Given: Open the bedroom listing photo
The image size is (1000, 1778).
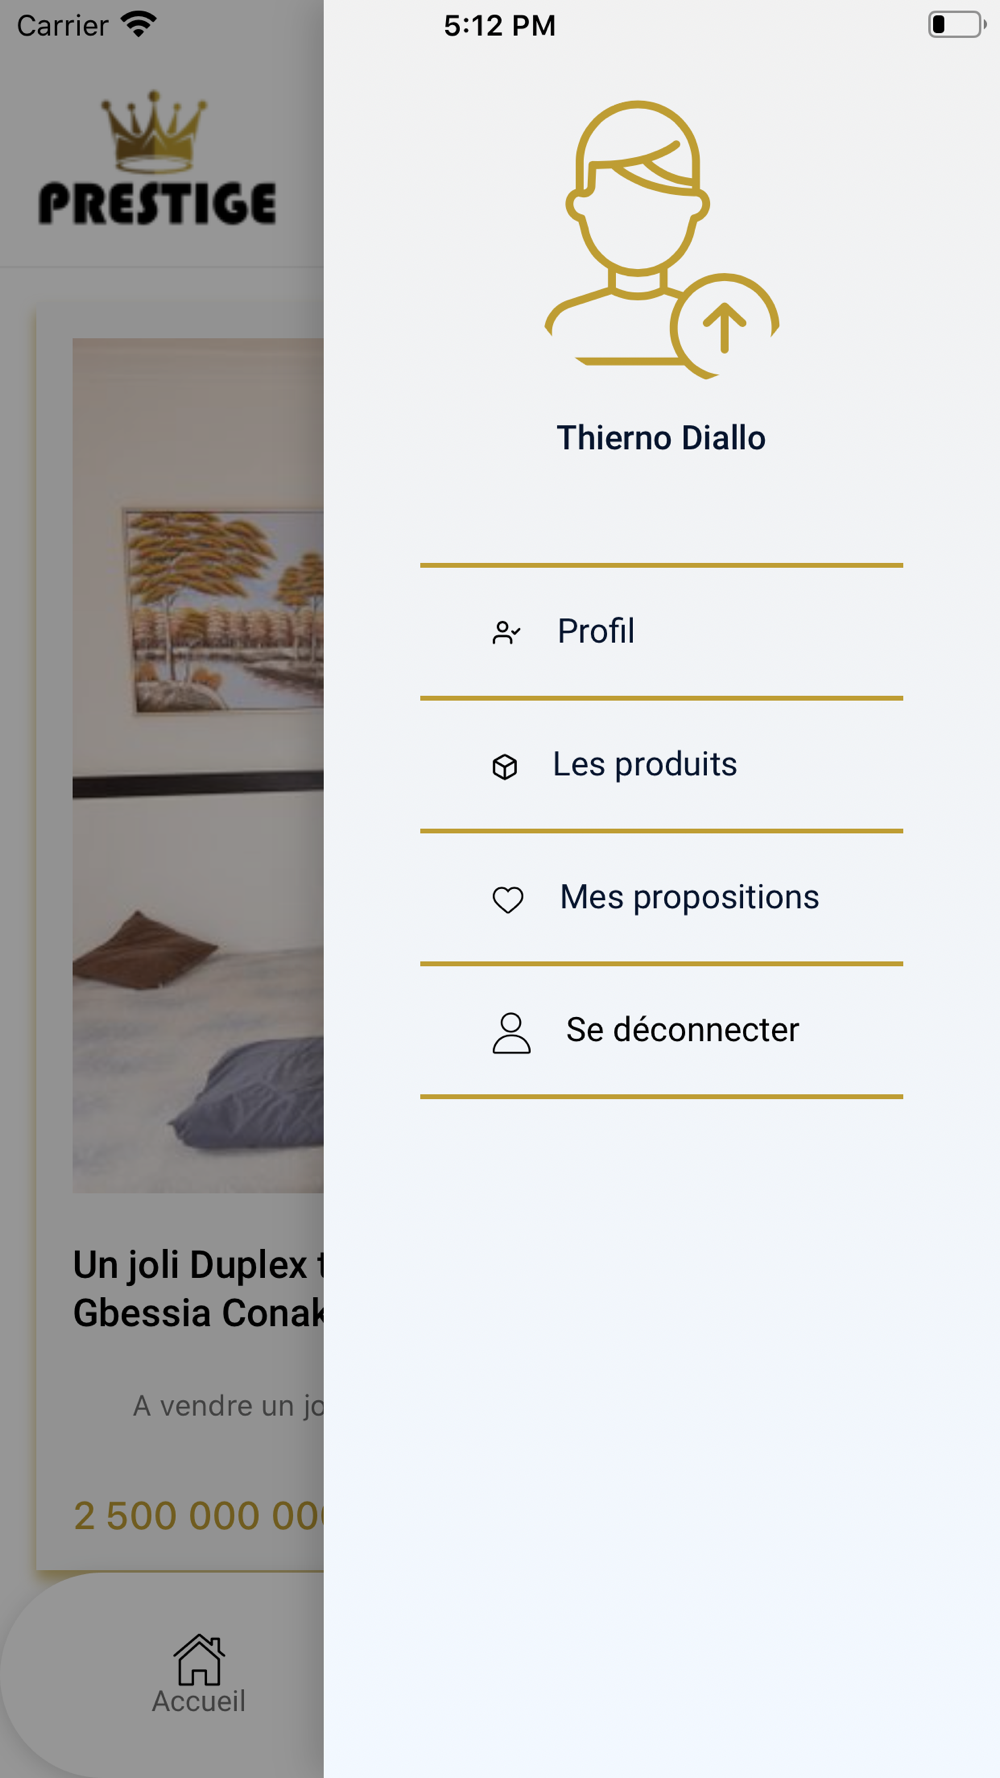Looking at the screenshot, I should pyautogui.click(x=198, y=765).
